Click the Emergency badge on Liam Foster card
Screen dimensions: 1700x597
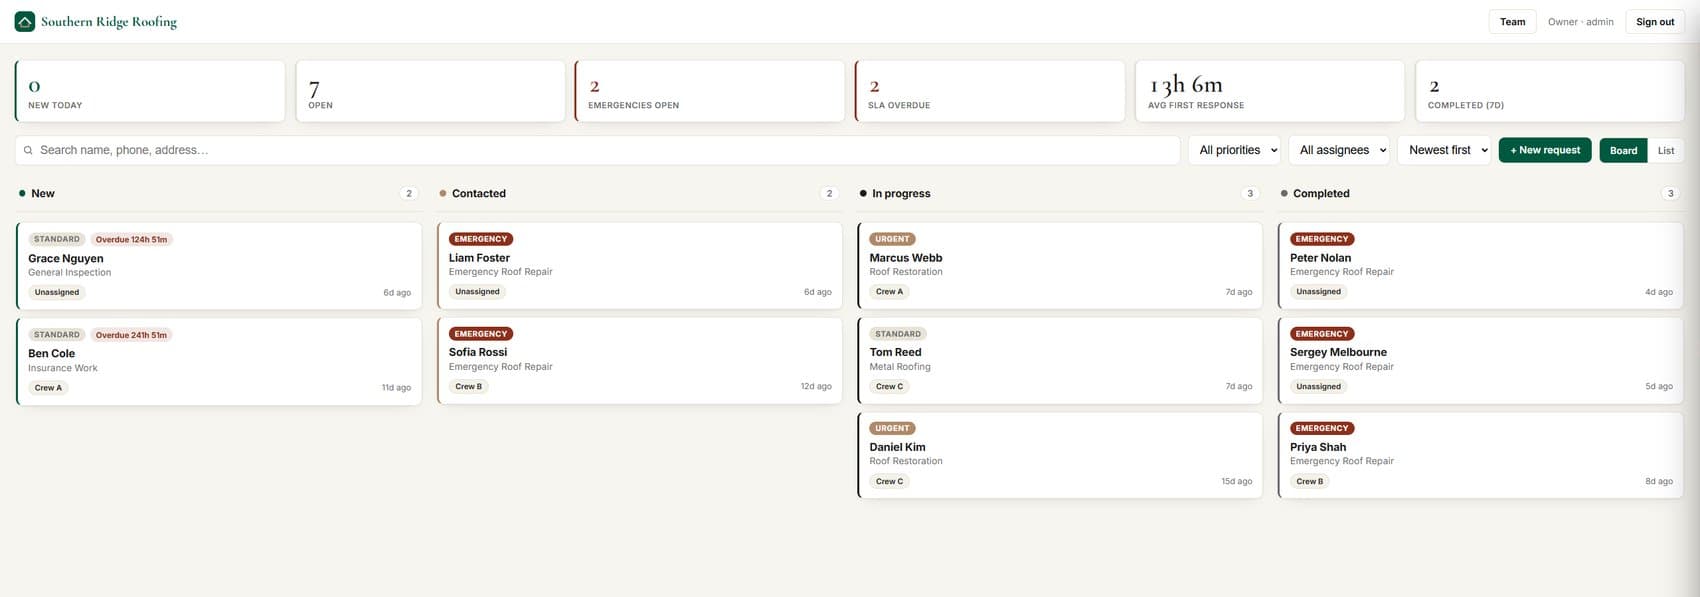tap(481, 239)
